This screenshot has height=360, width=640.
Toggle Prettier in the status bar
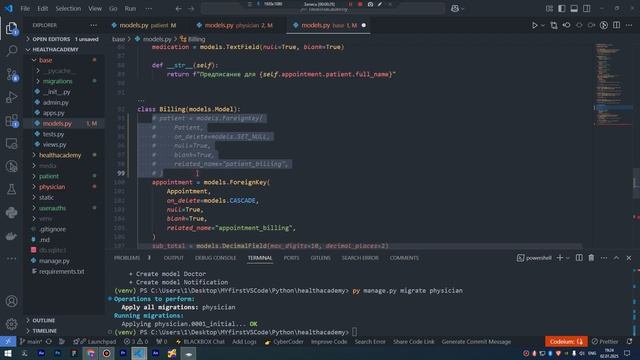604,341
